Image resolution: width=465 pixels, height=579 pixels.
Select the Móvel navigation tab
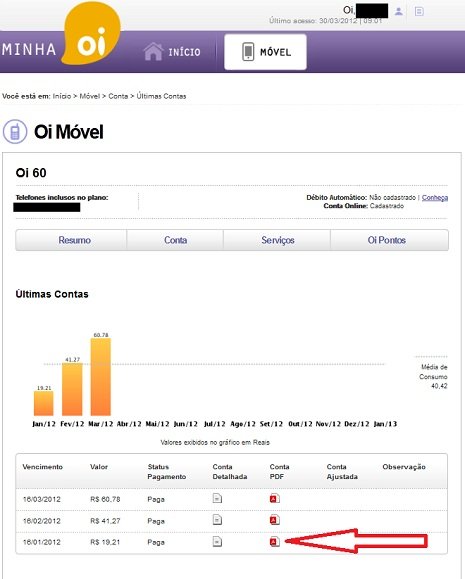(x=265, y=52)
